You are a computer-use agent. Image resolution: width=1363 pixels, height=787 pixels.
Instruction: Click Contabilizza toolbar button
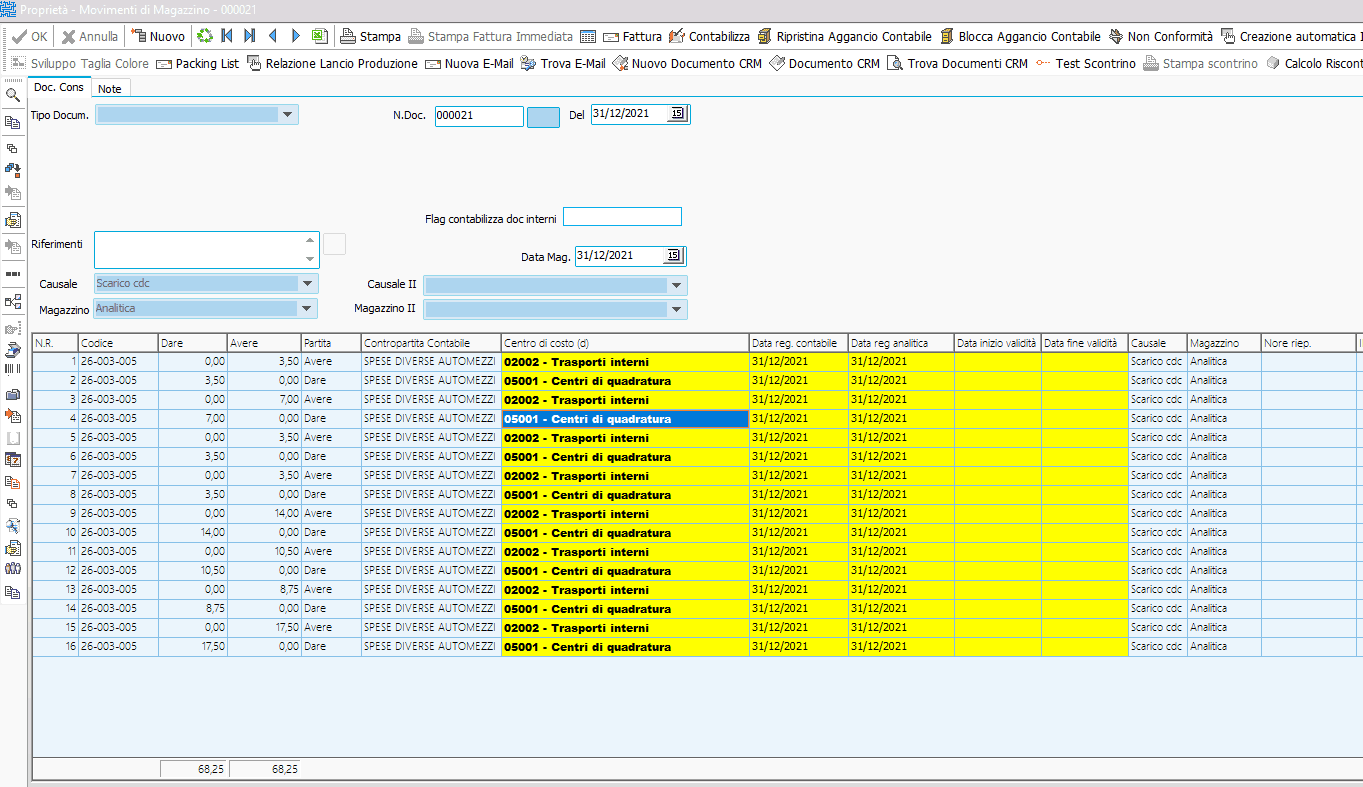point(709,36)
